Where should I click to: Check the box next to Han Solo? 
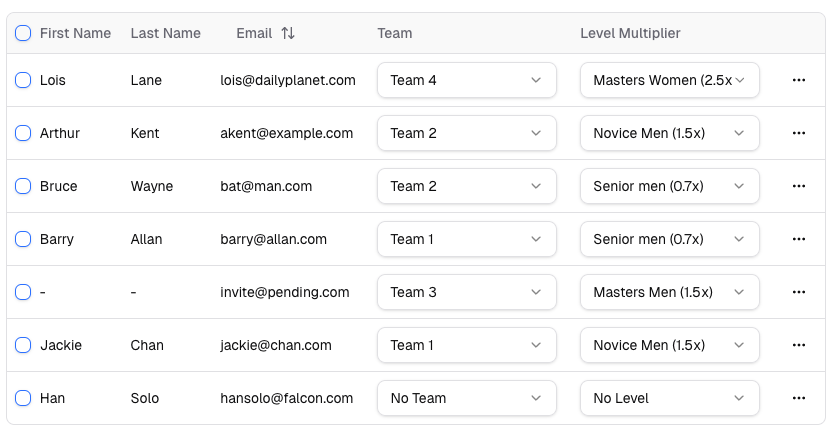(x=23, y=398)
